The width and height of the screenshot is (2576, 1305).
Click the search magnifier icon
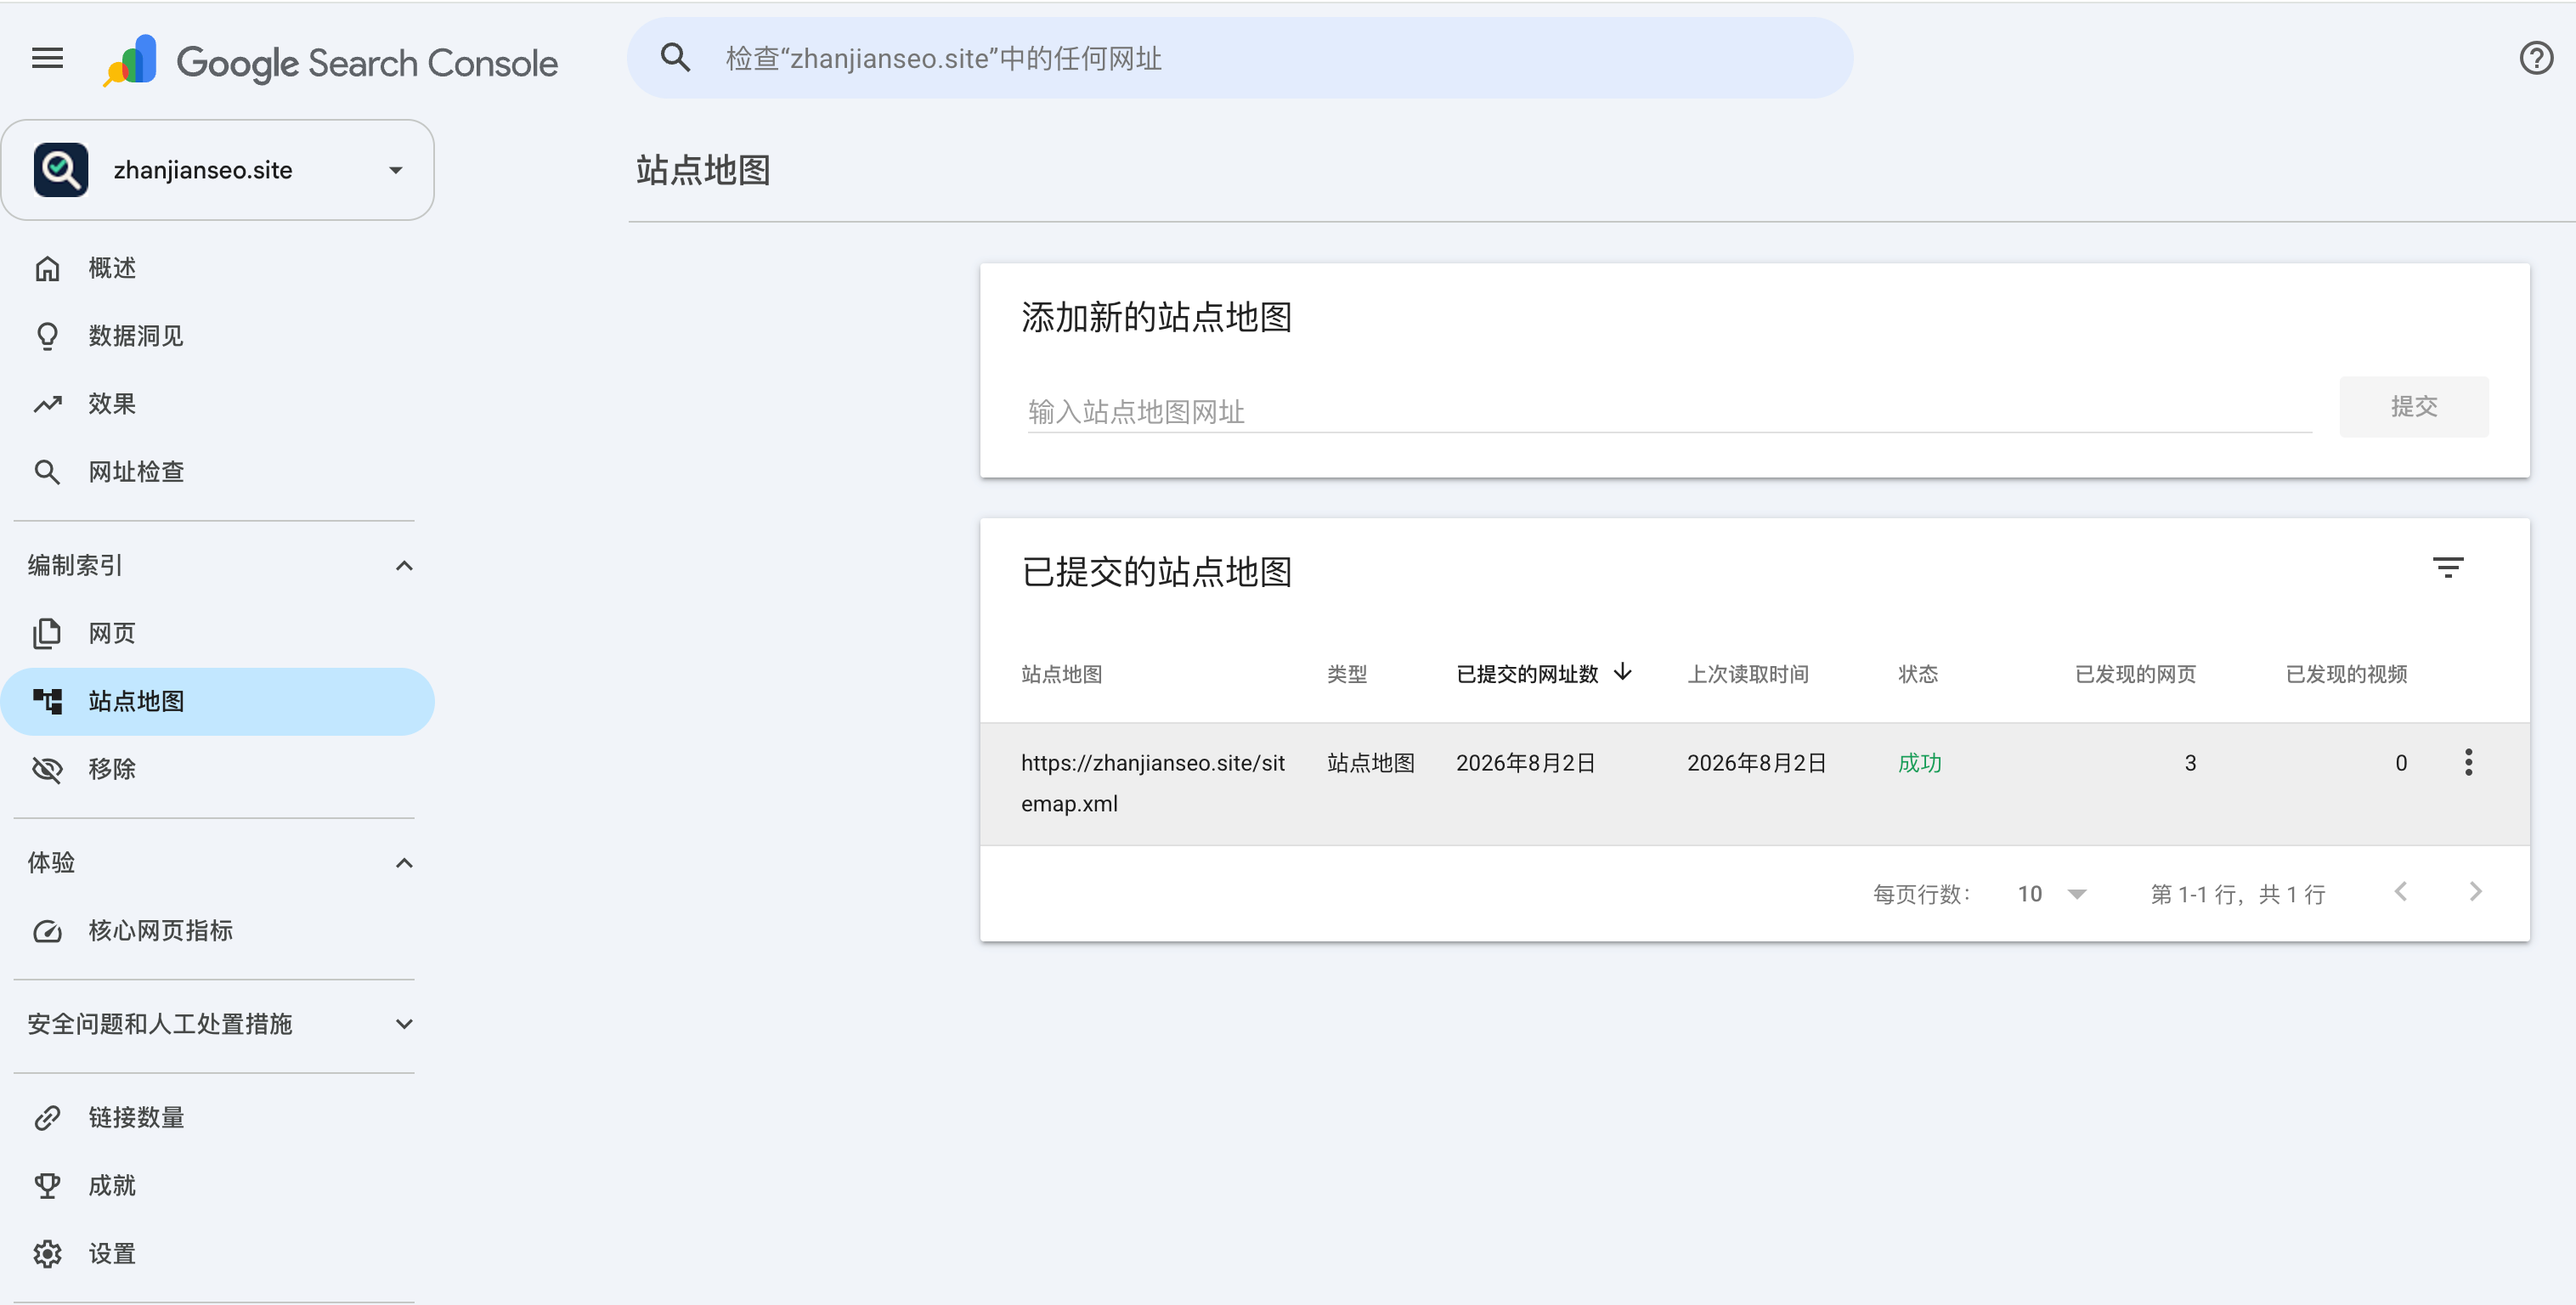pos(676,58)
